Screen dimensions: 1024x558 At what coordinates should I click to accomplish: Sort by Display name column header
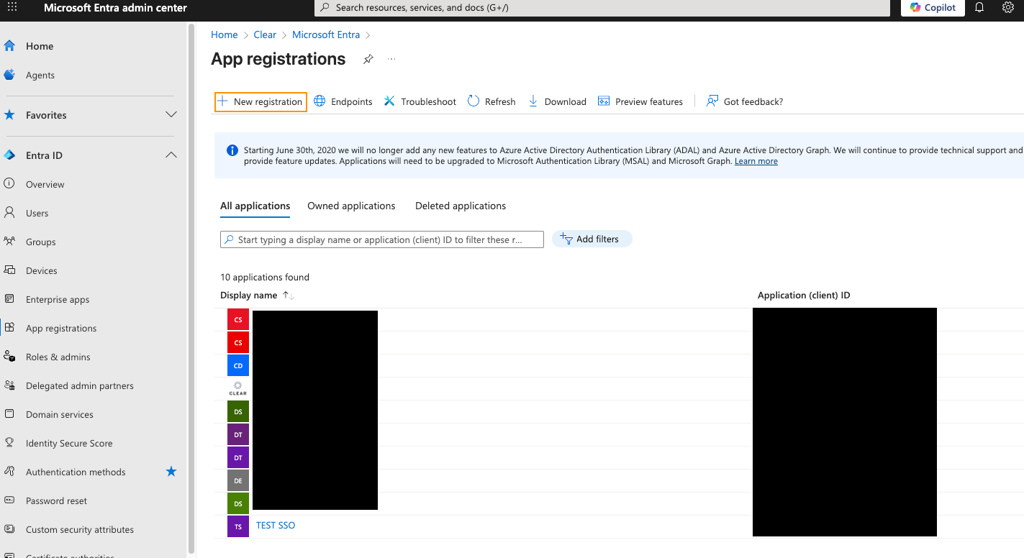(249, 295)
